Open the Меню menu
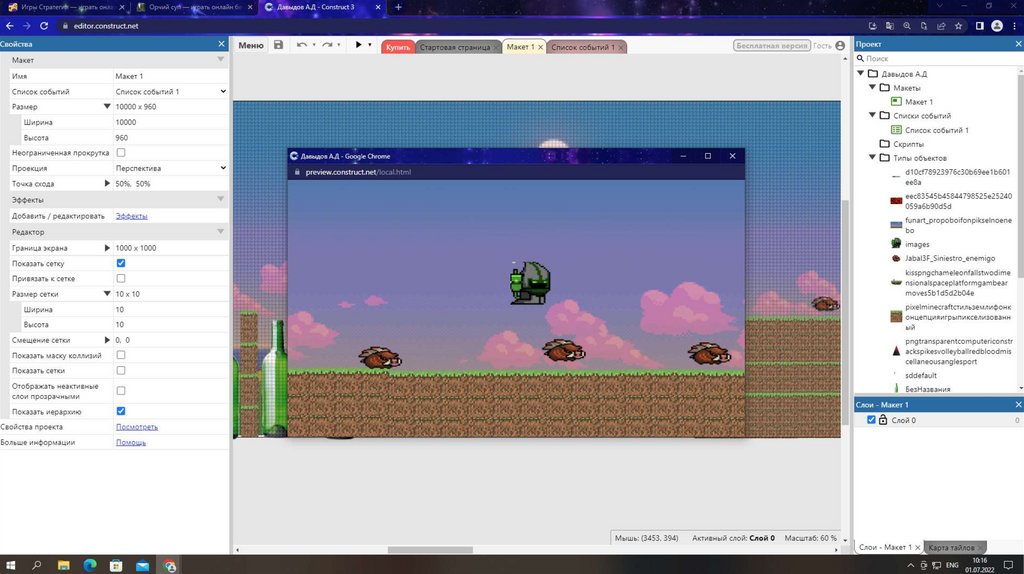 tap(251, 46)
